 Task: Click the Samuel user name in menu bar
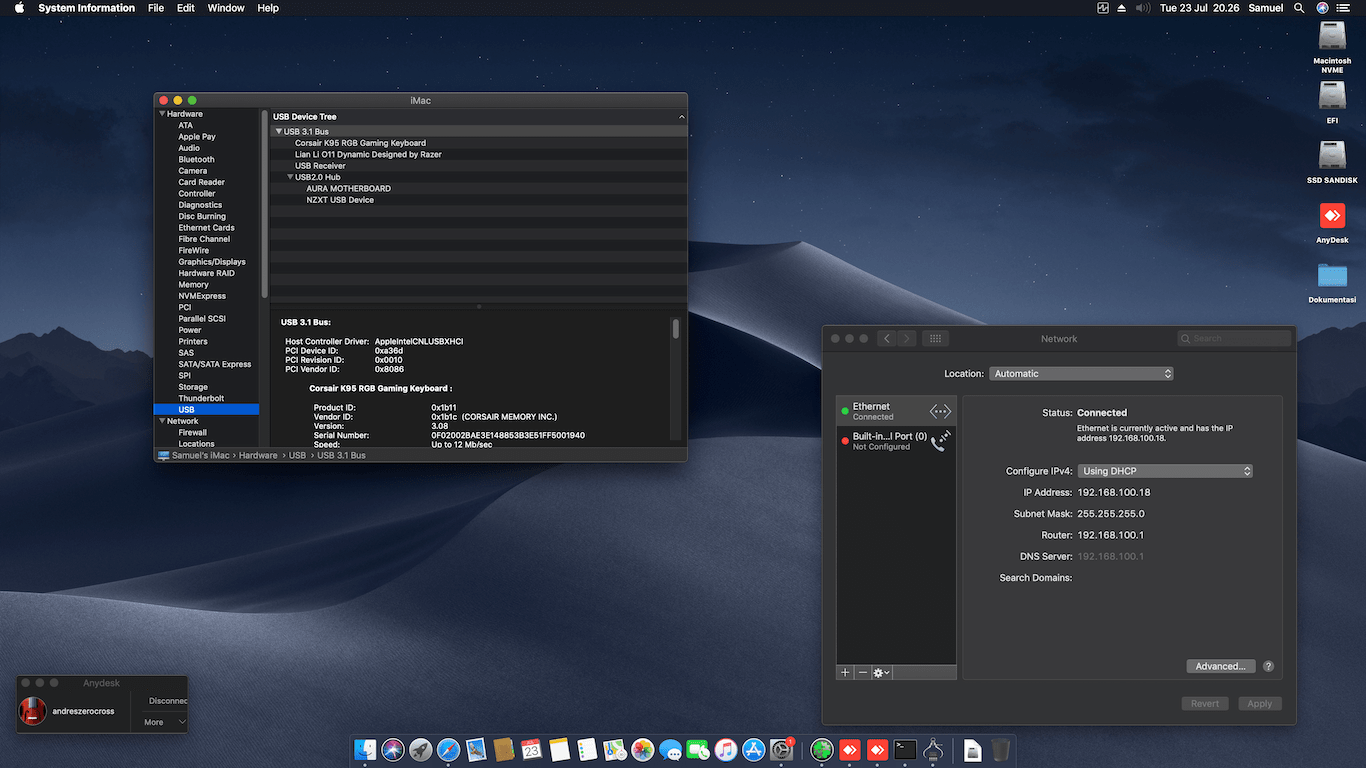pyautogui.click(x=1266, y=8)
